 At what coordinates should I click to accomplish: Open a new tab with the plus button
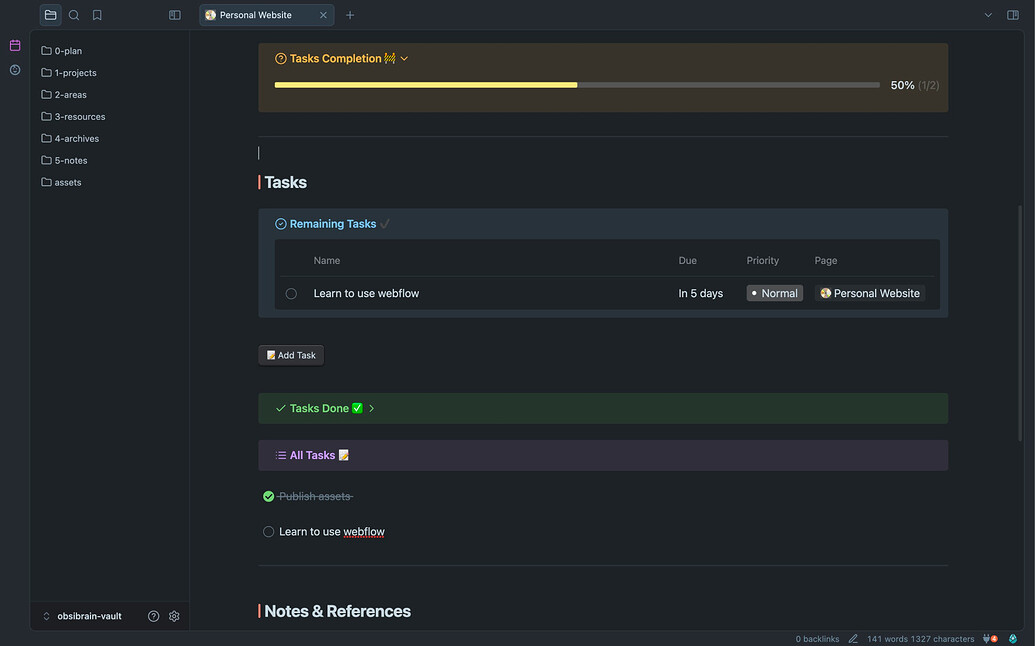click(347, 15)
